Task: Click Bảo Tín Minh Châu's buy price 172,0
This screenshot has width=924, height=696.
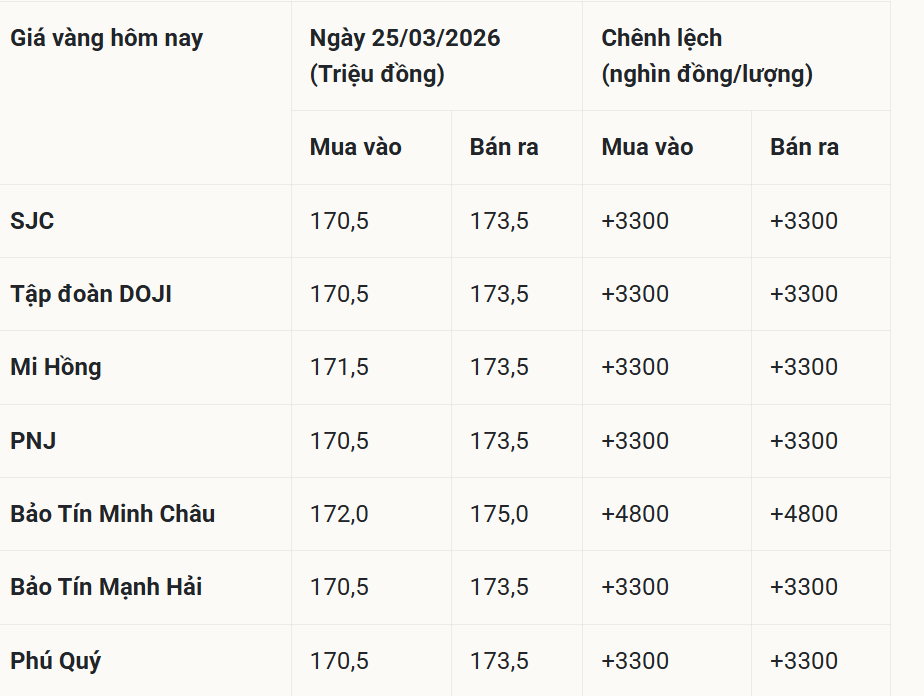Action: coord(339,514)
